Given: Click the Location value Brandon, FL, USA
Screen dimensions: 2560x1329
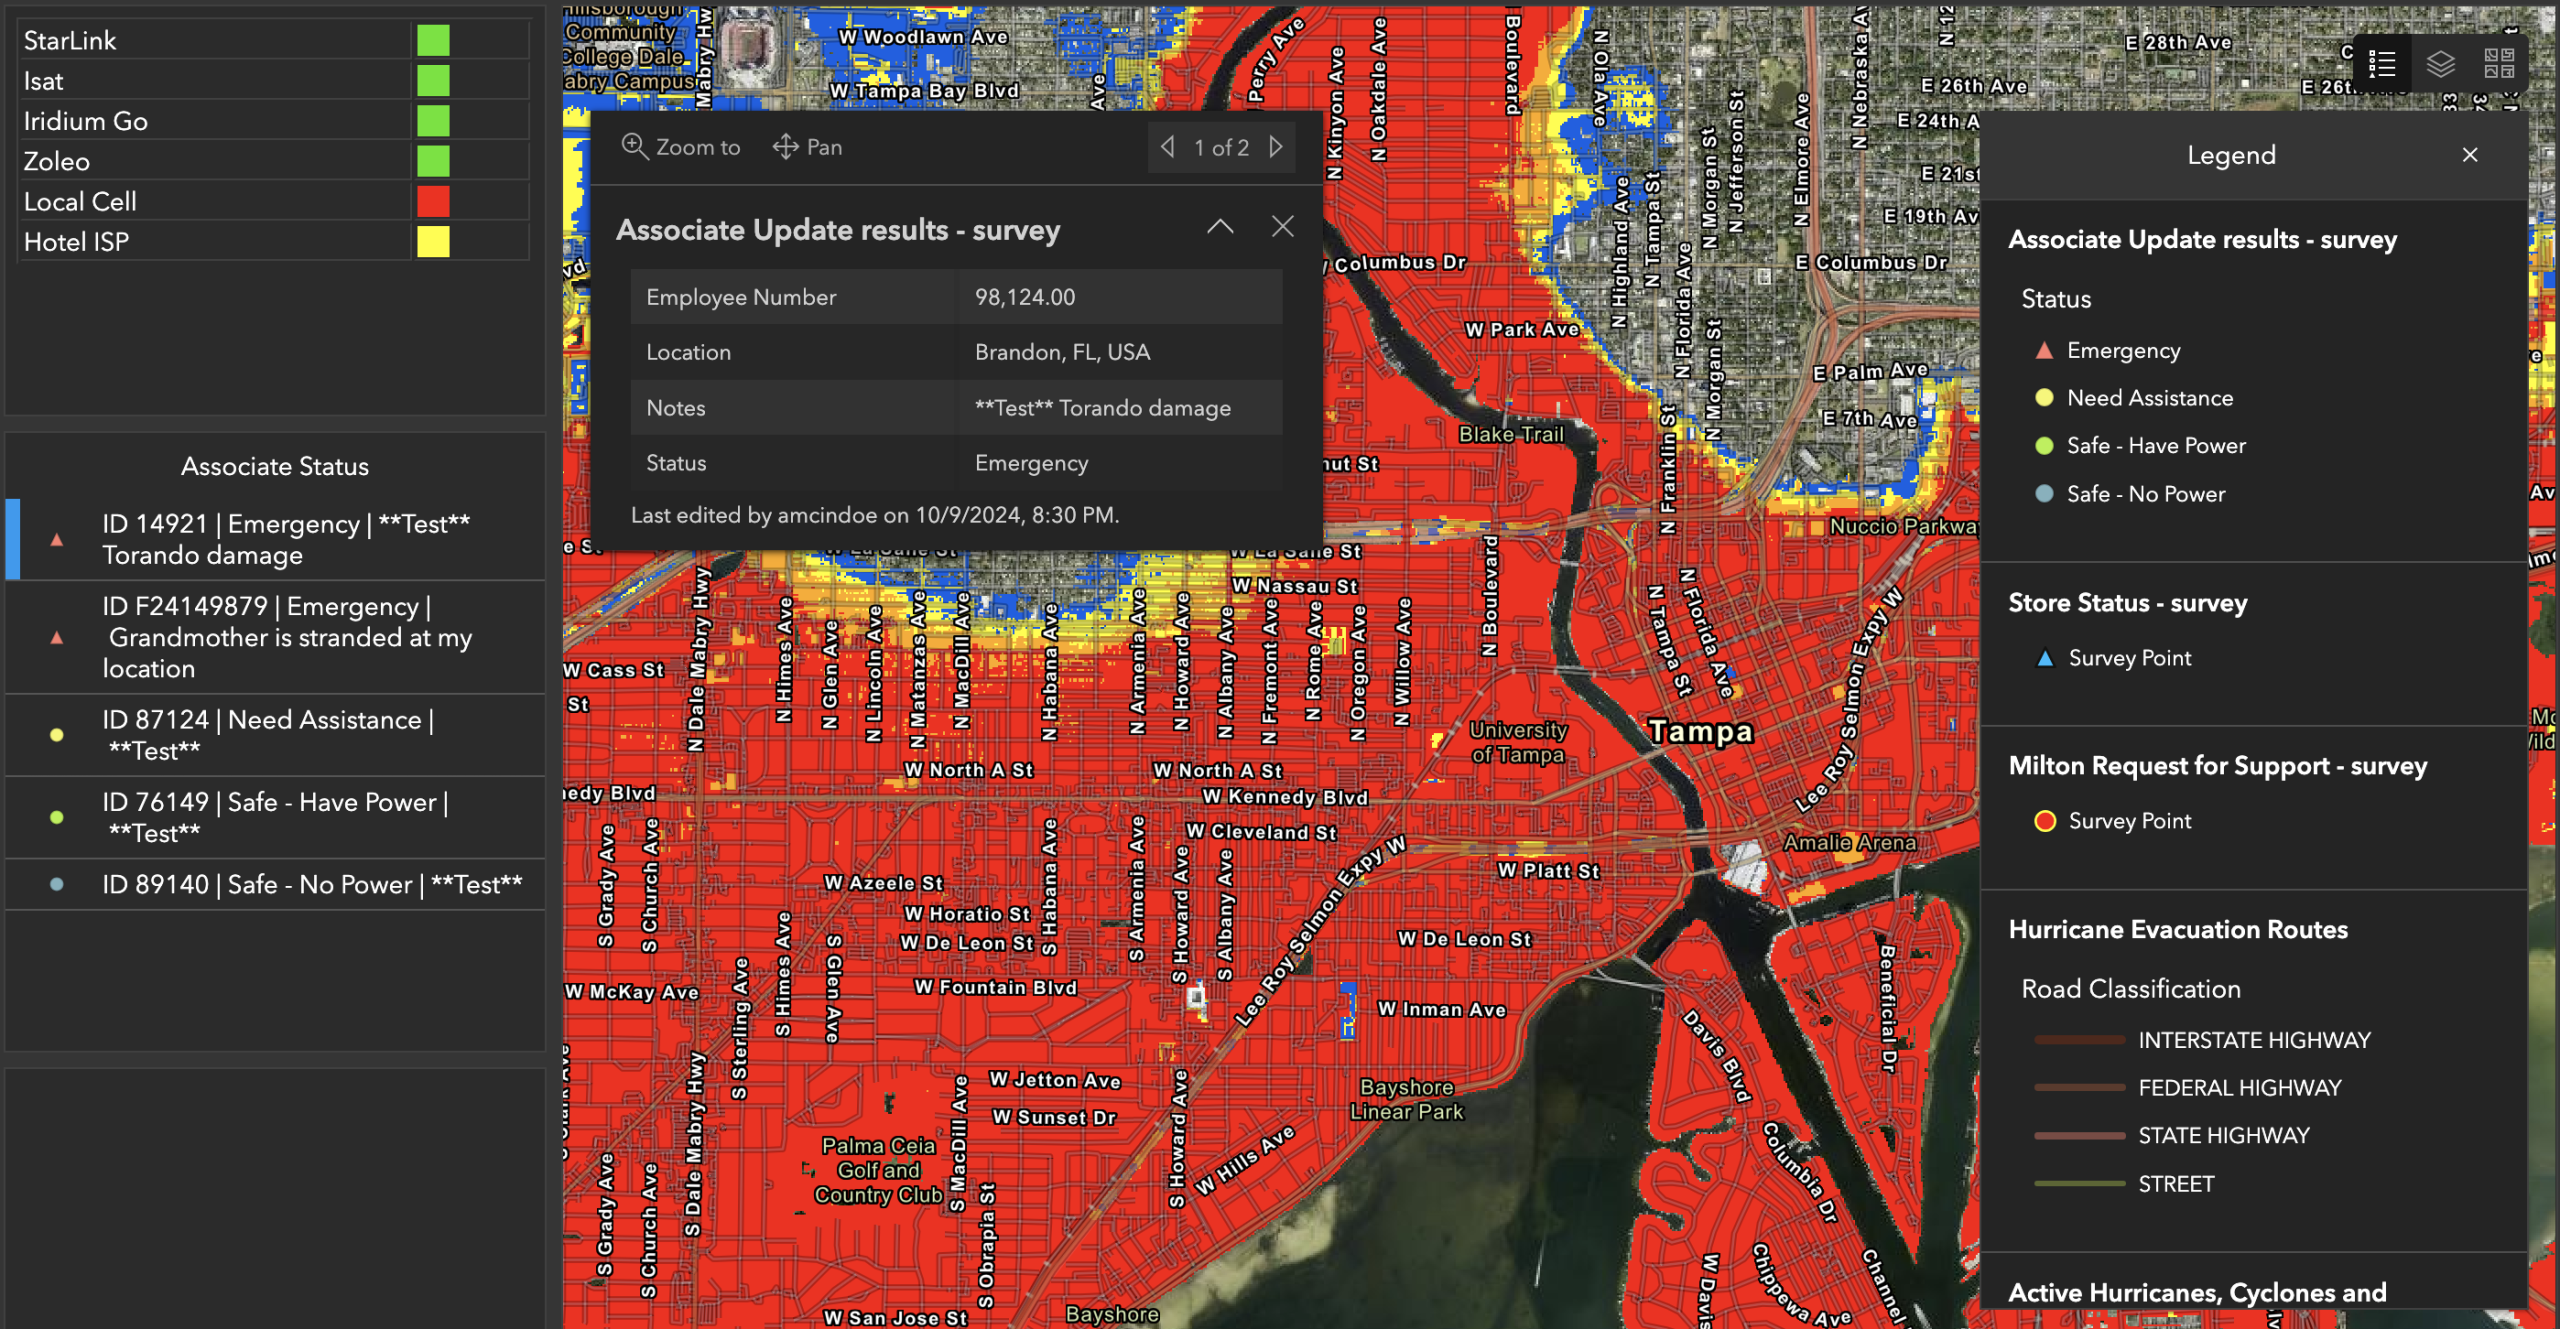Looking at the screenshot, I should pyautogui.click(x=1062, y=352).
